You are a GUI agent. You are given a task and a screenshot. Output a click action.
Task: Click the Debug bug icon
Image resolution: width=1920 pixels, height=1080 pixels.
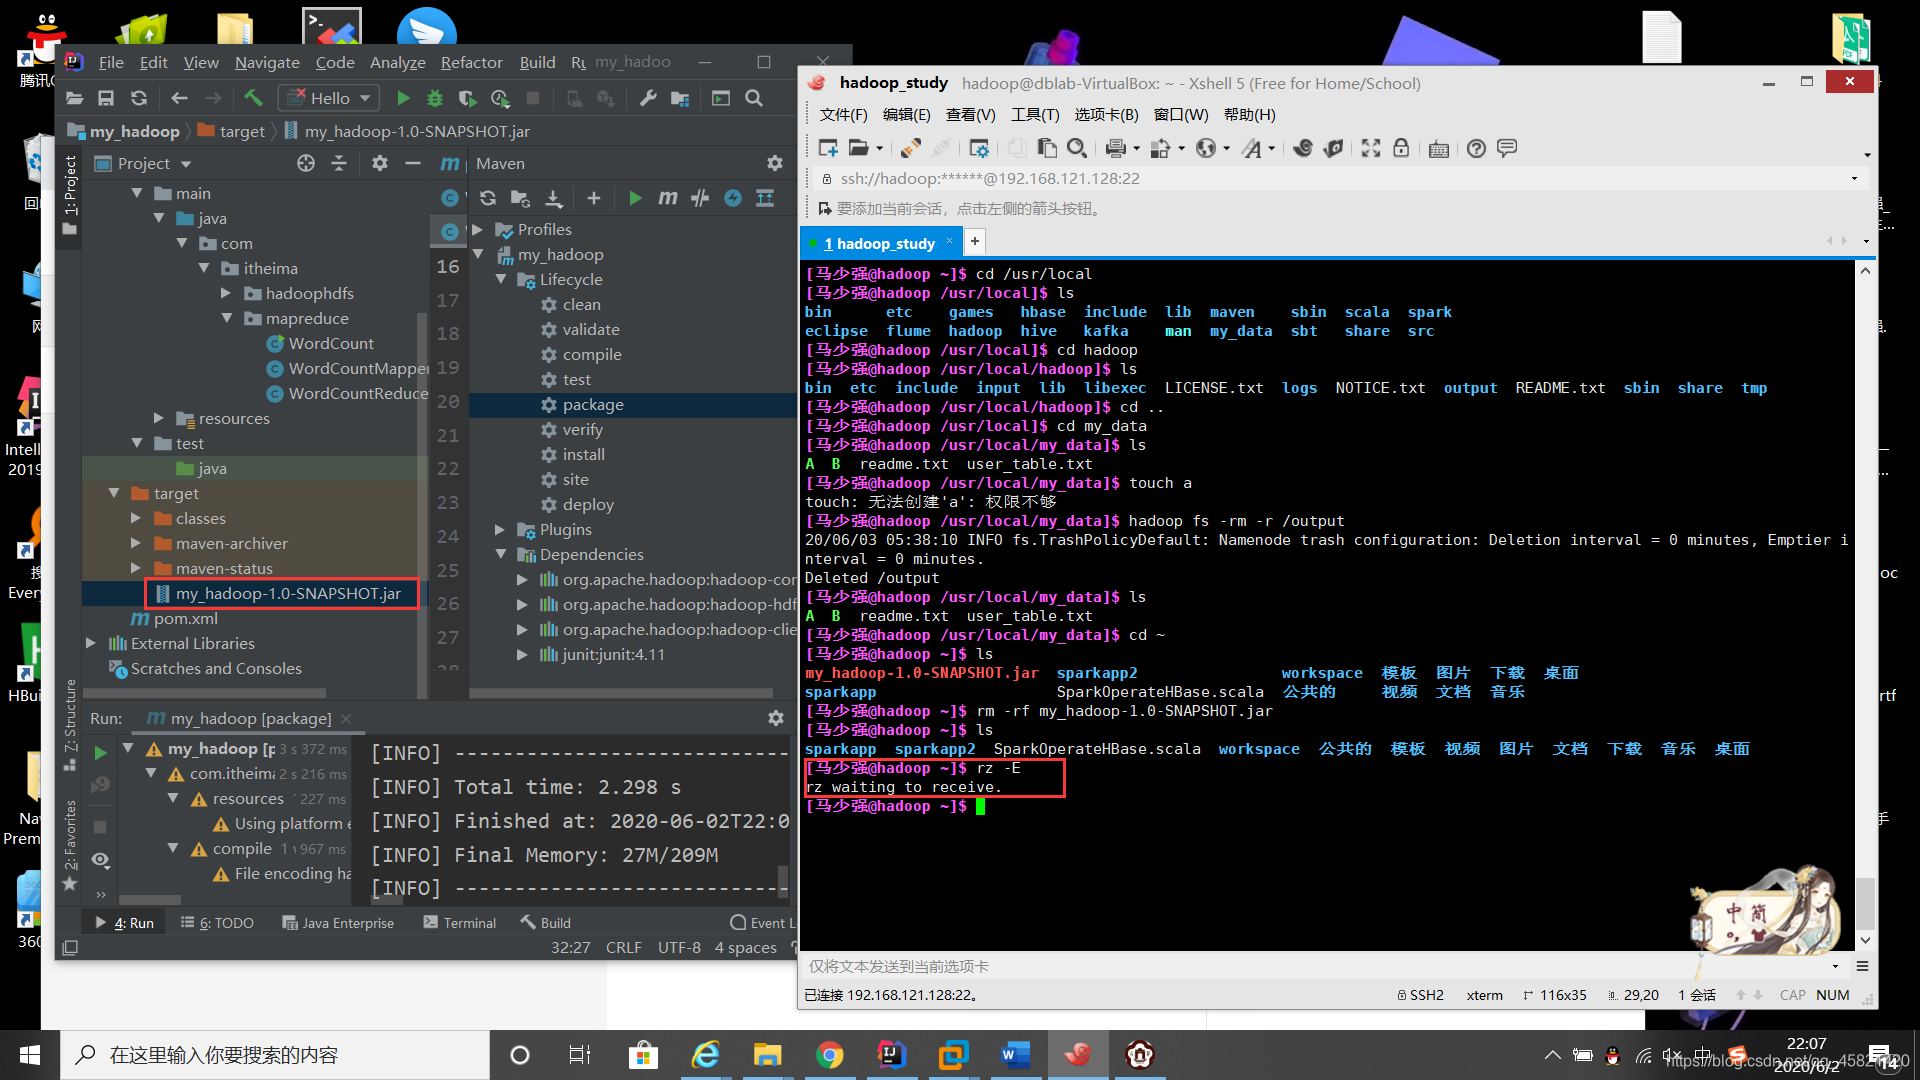(x=435, y=98)
